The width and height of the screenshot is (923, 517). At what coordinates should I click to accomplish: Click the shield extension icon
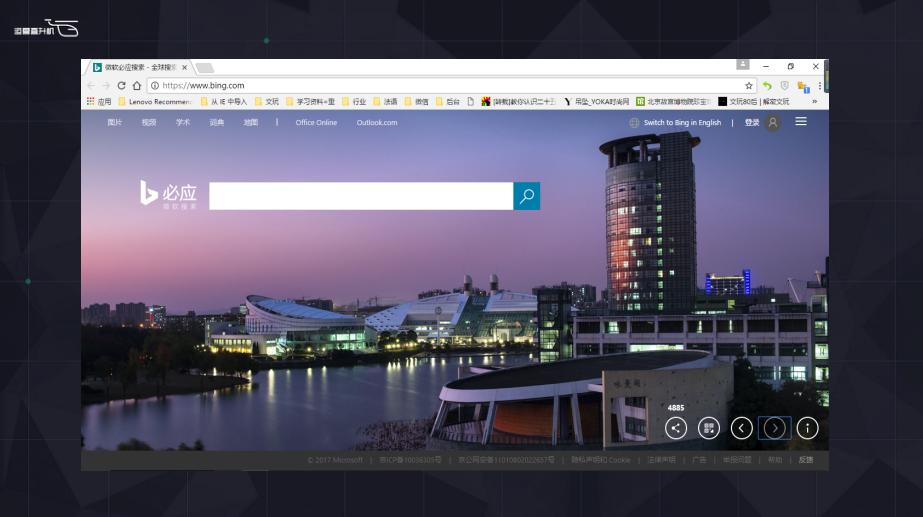[784, 85]
